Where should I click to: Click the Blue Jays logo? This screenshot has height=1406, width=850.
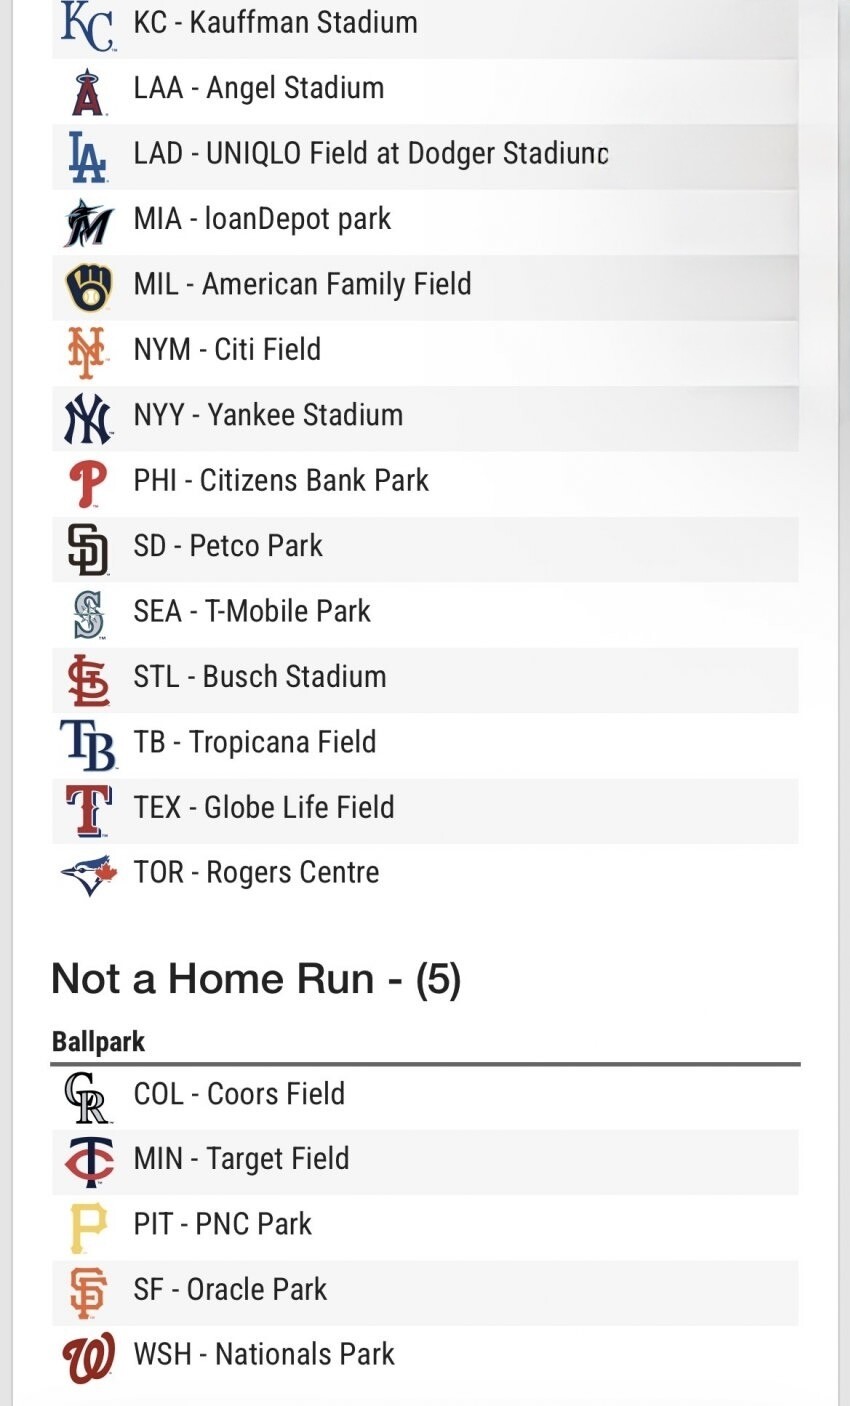88,875
